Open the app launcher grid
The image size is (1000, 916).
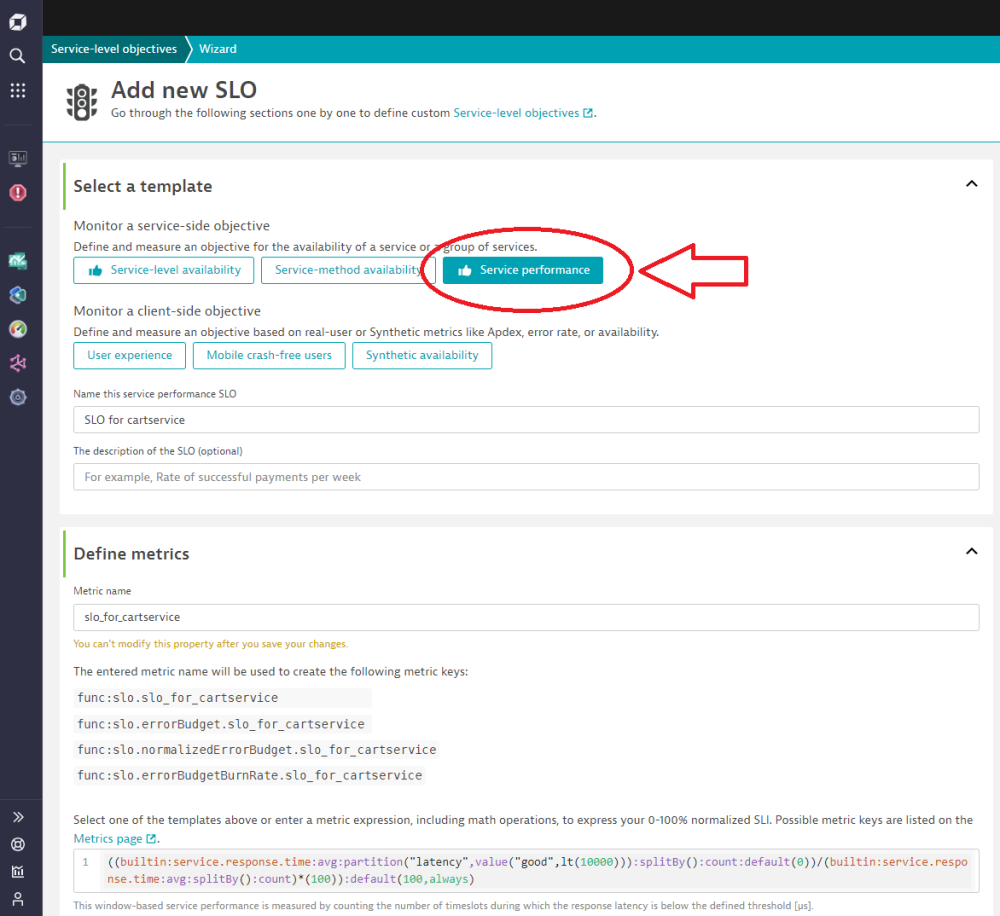coord(17,90)
